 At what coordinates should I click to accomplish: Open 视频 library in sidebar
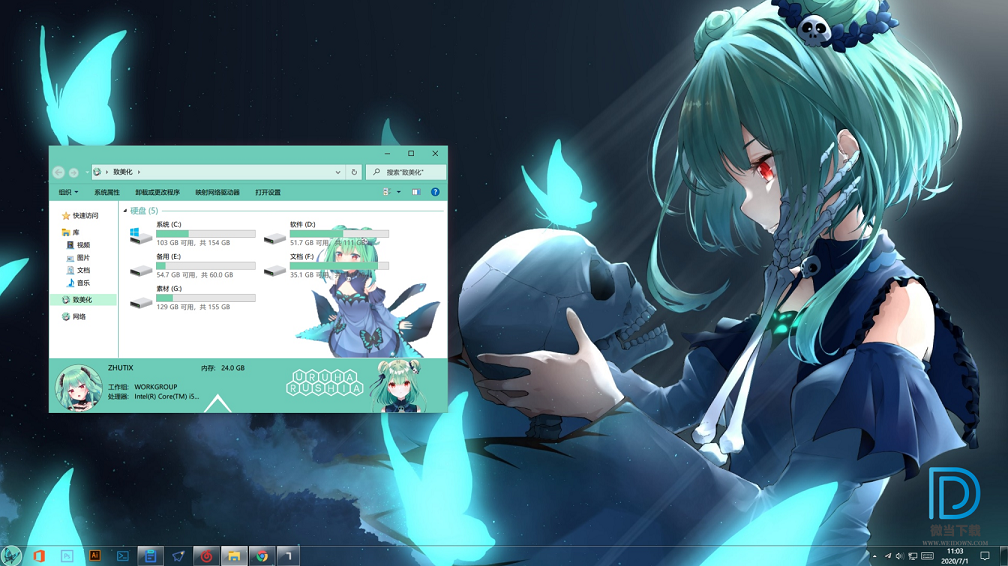pyautogui.click(x=78, y=245)
